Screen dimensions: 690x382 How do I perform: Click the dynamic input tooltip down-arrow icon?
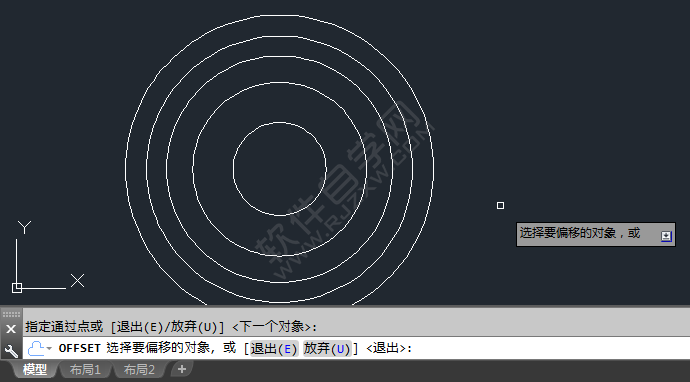pos(666,236)
